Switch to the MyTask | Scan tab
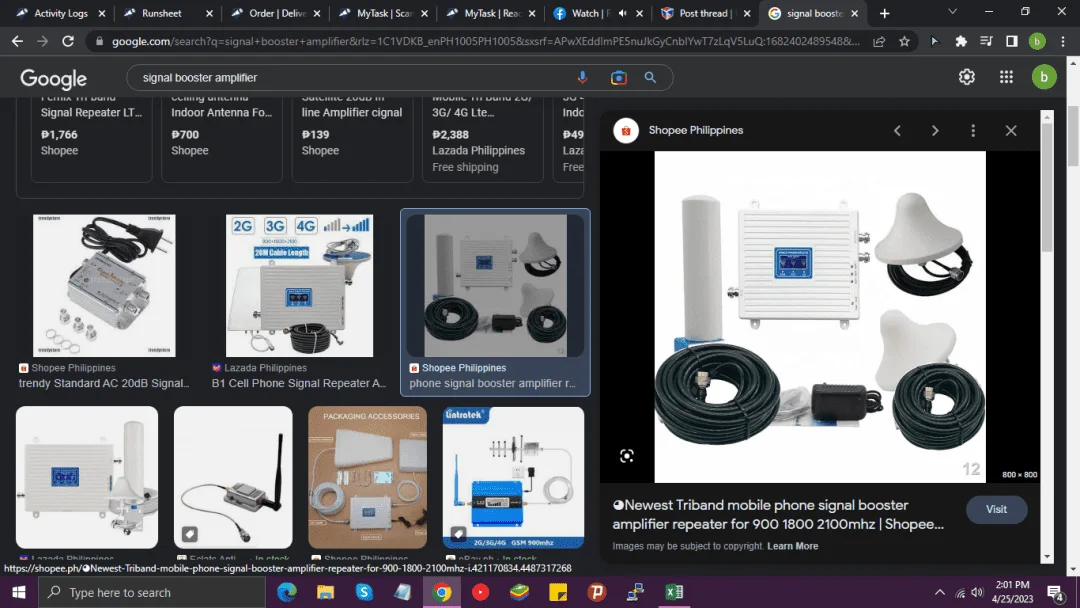1080x608 pixels. pyautogui.click(x=383, y=13)
